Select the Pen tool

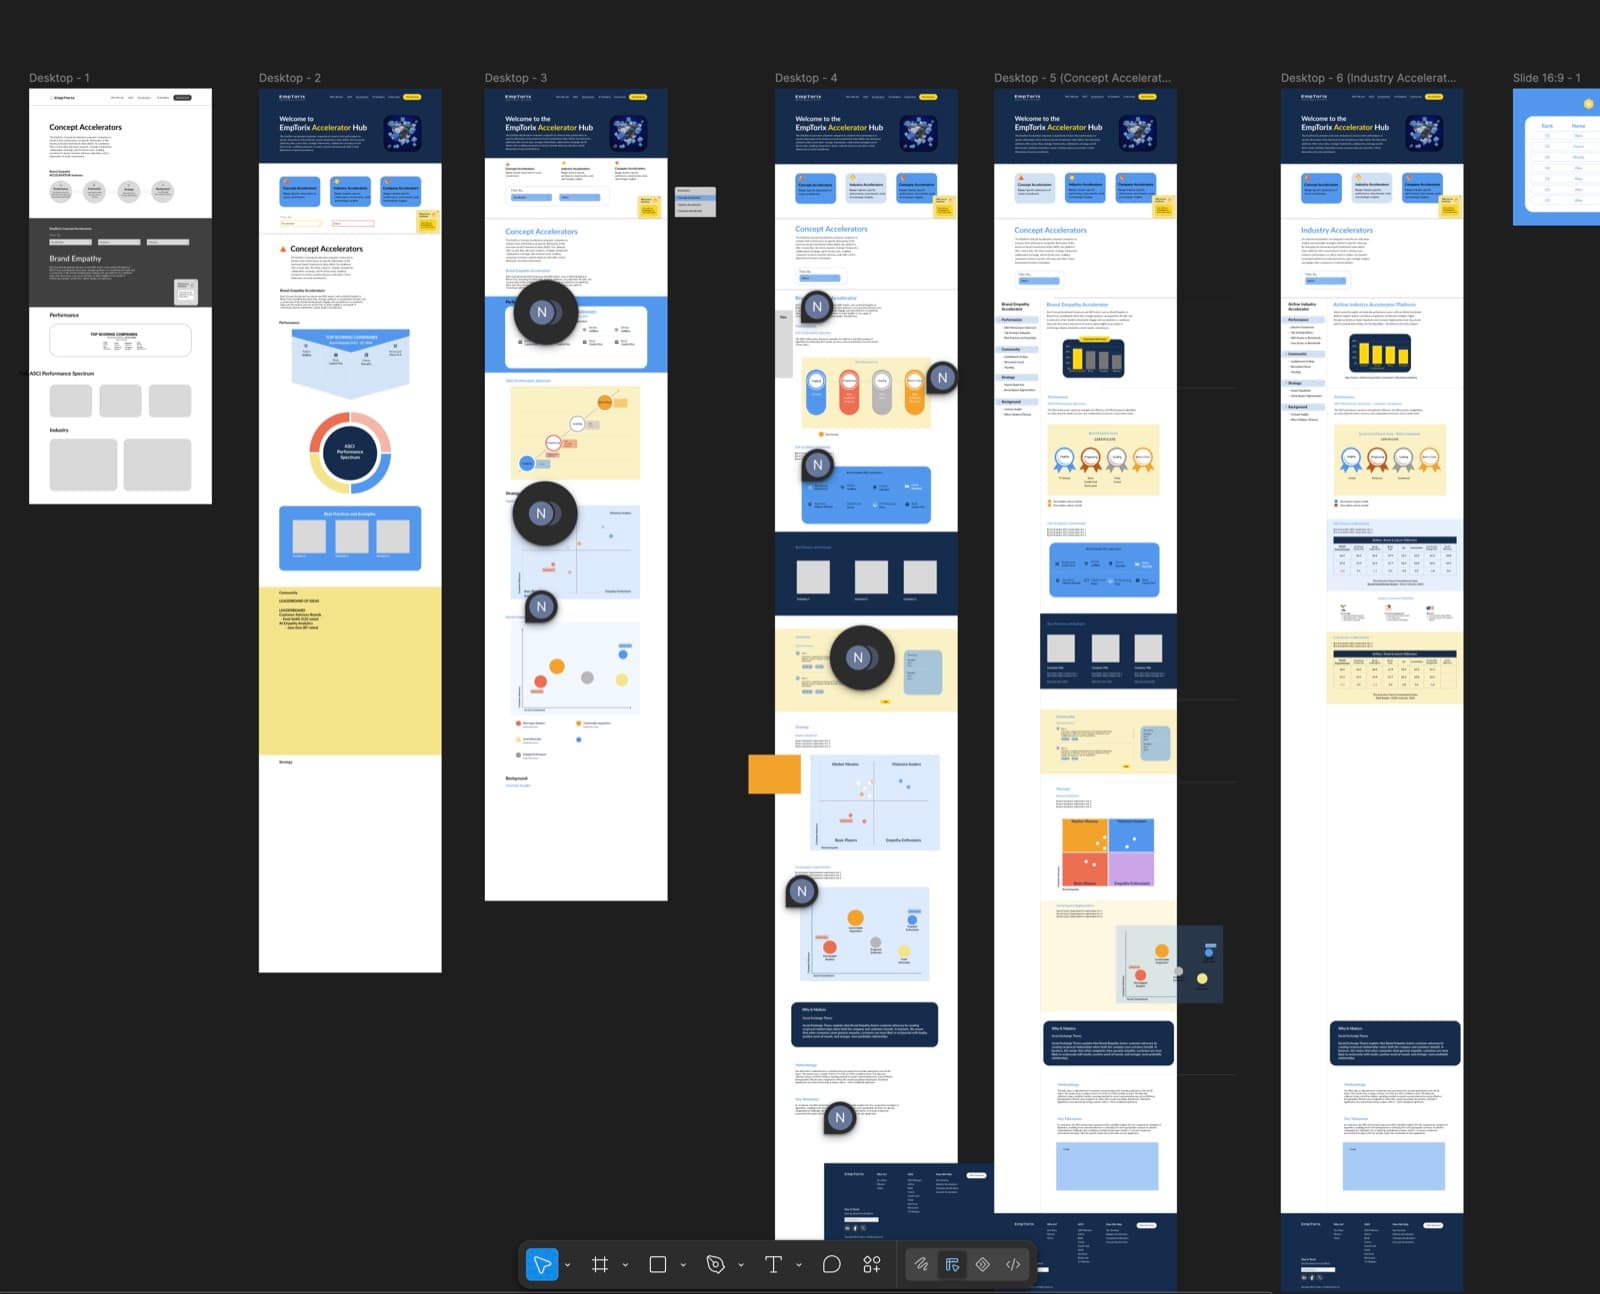point(715,1264)
